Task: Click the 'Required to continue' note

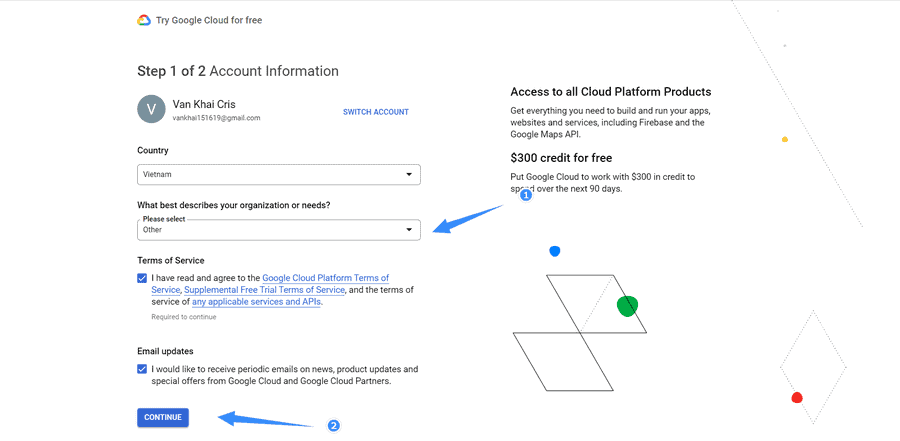Action: (x=184, y=317)
